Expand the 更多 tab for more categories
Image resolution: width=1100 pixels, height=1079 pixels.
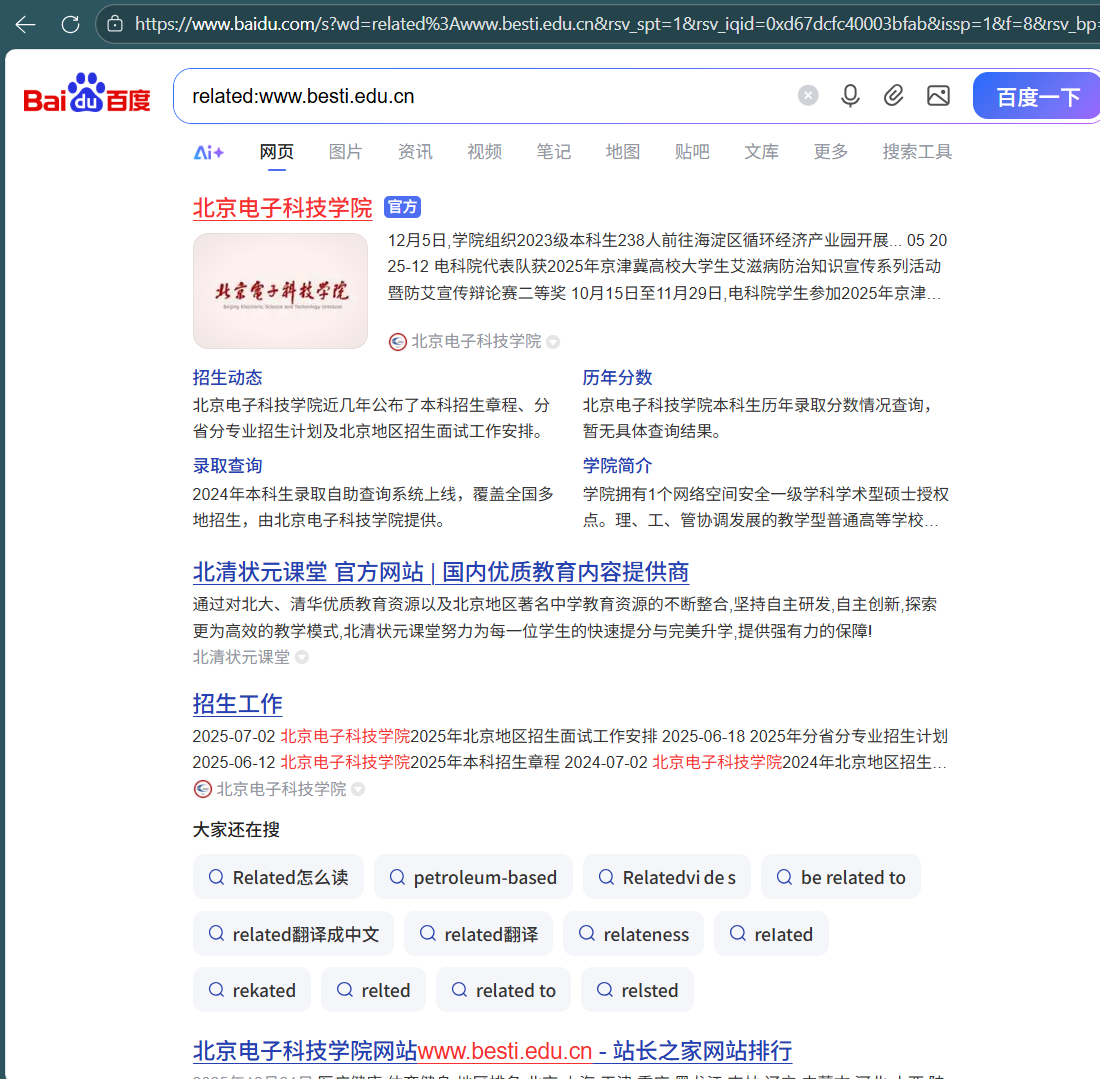(x=830, y=151)
